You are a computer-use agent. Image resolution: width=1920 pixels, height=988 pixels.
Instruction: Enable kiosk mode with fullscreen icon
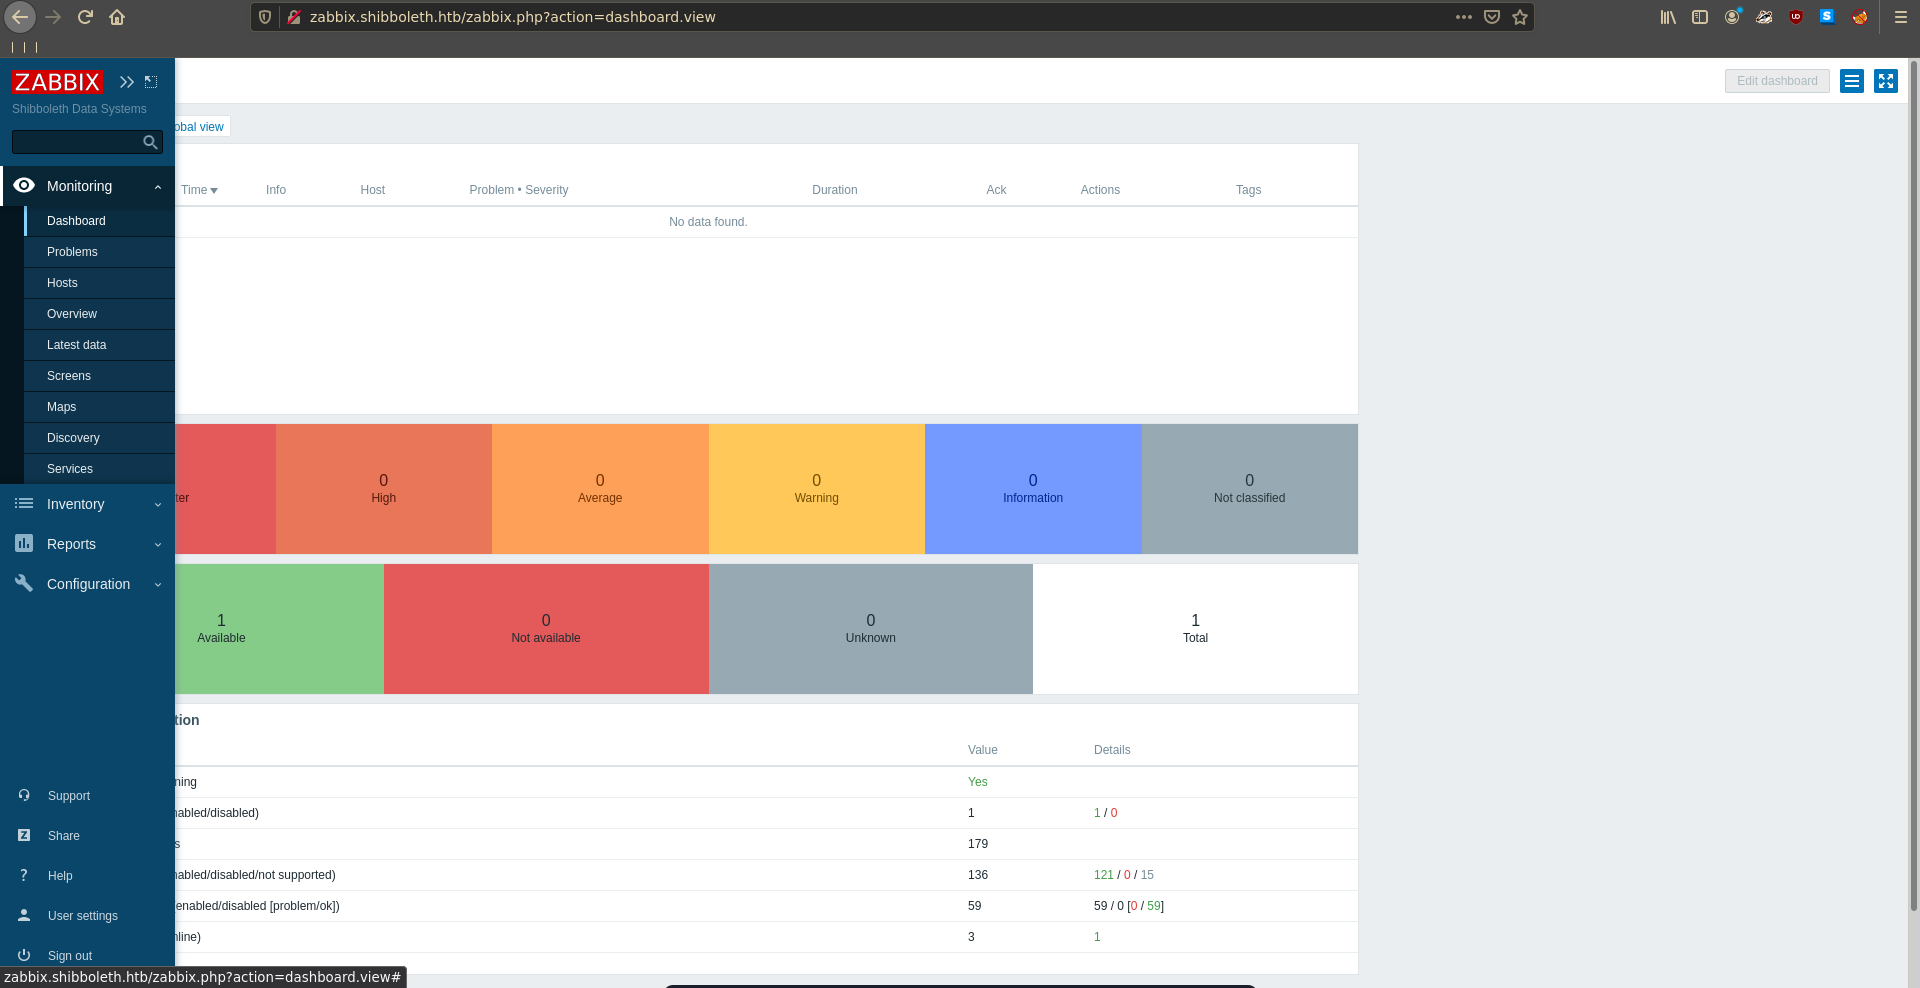[1885, 81]
